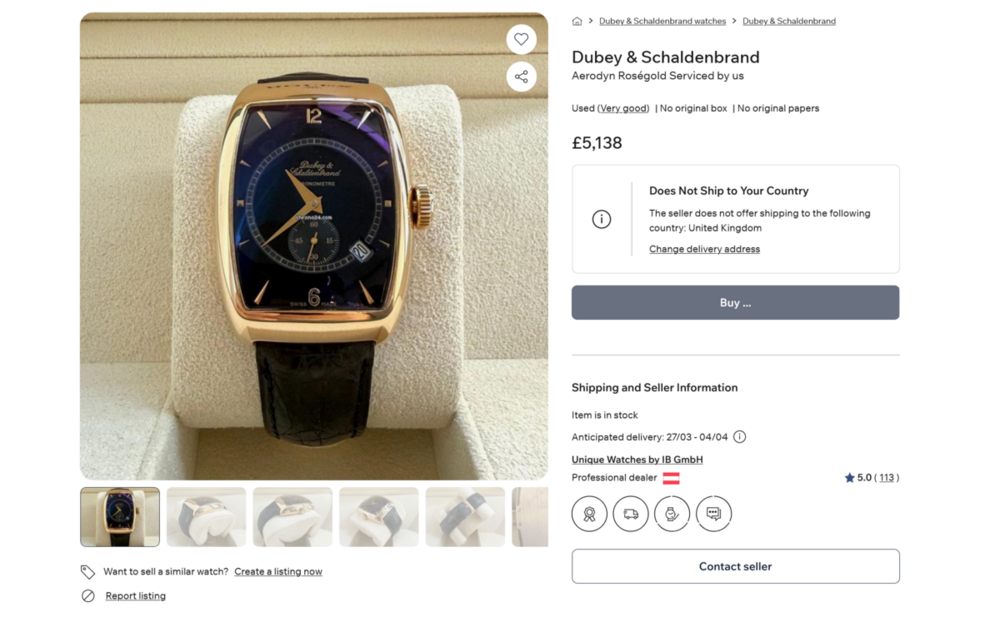Image resolution: width=1000 pixels, height=617 pixels.
Task: Click the tag icon beside the sell prompt
Action: point(85,571)
